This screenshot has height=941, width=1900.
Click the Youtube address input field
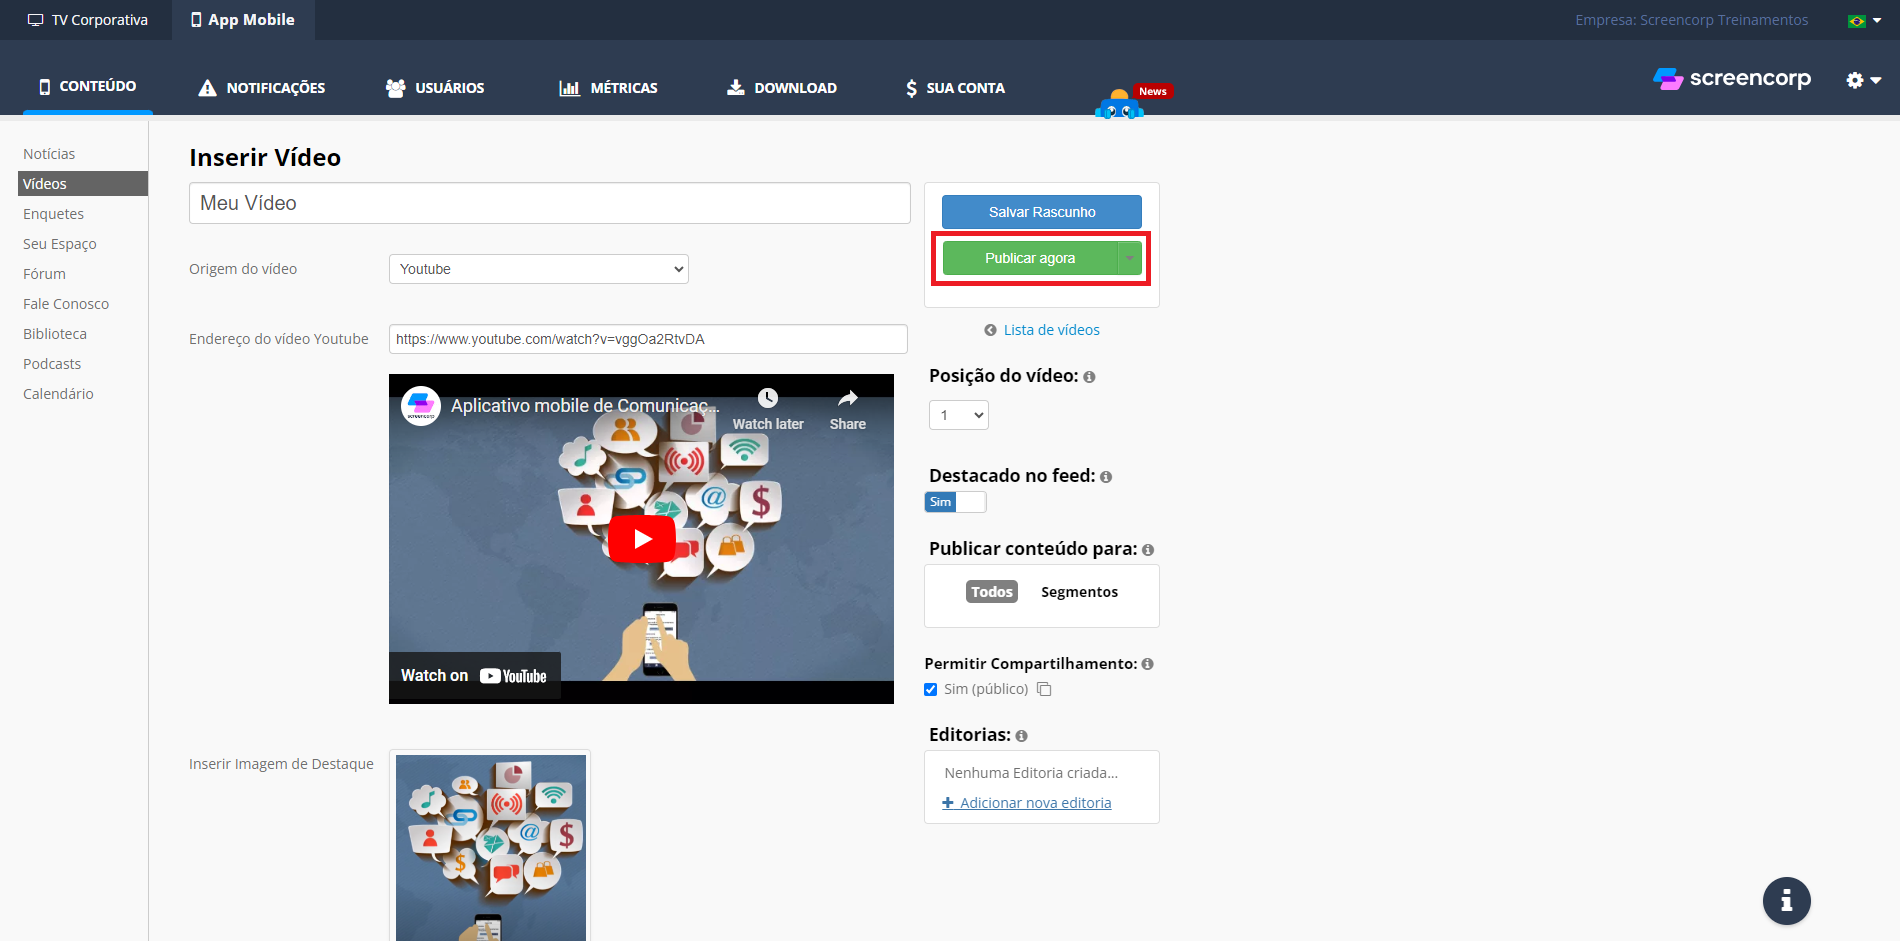pos(648,339)
